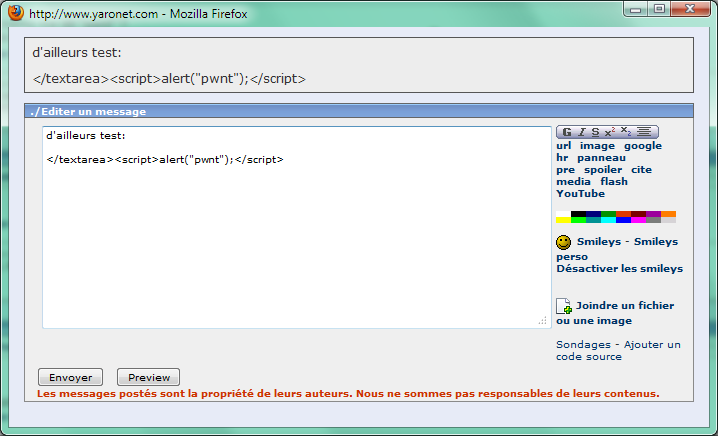Click the Firefox logo in title bar
Image resolution: width=718 pixels, height=436 pixels.
click(x=15, y=15)
